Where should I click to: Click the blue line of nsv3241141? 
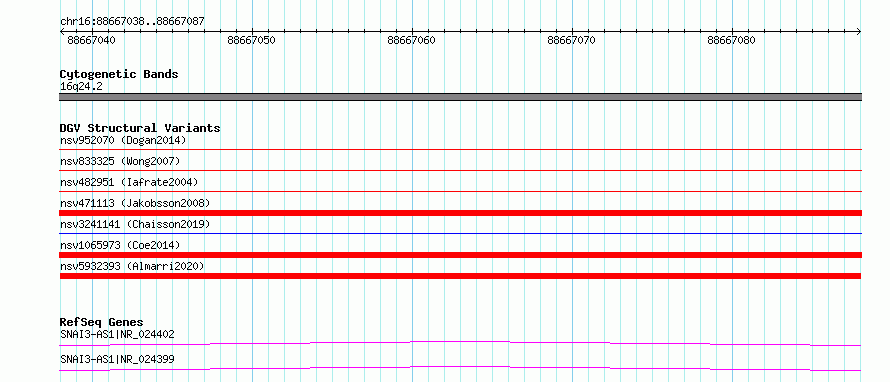[x=460, y=233]
